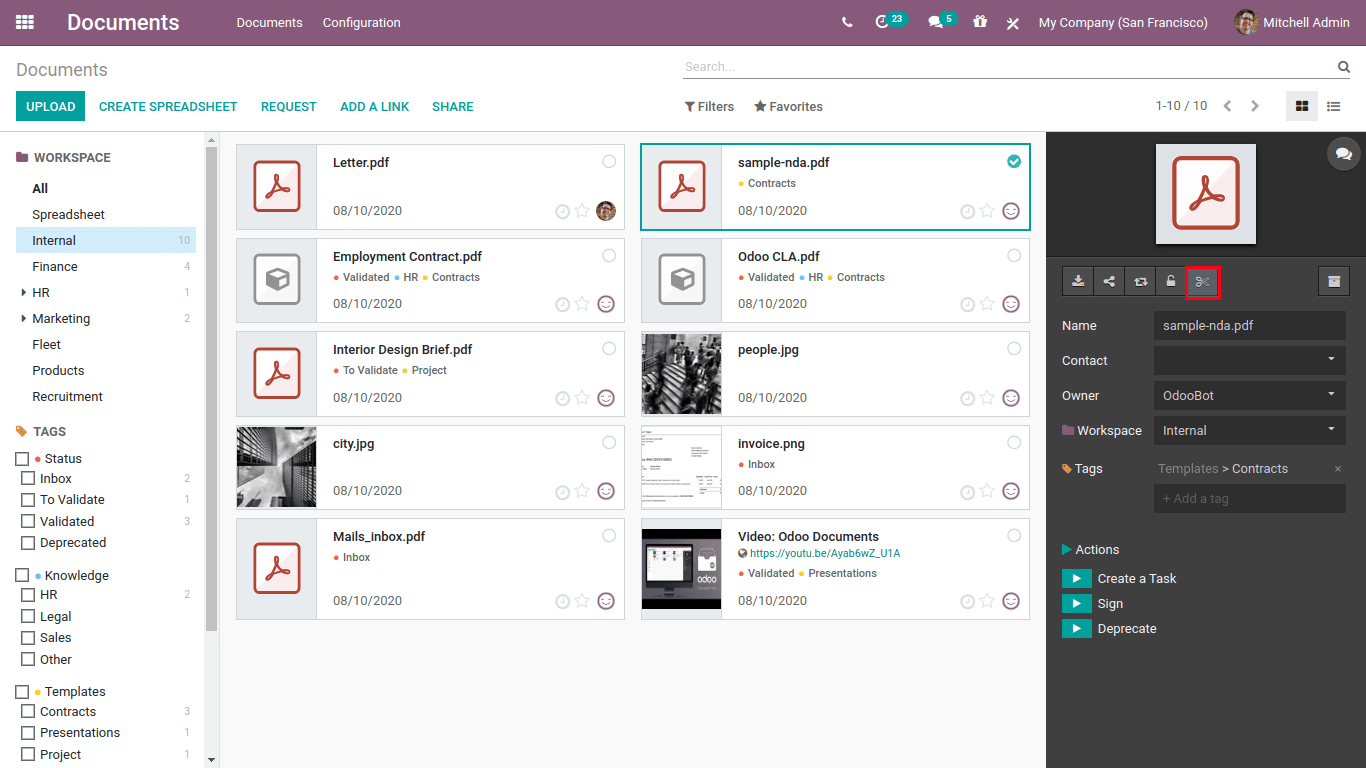Open the youtu.be video link
This screenshot has height=768, width=1366.
[x=825, y=553]
